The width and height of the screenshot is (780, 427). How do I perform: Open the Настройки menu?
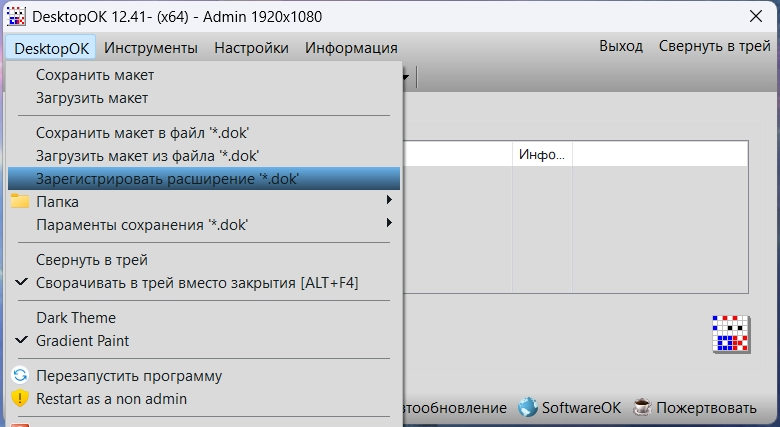(x=251, y=48)
